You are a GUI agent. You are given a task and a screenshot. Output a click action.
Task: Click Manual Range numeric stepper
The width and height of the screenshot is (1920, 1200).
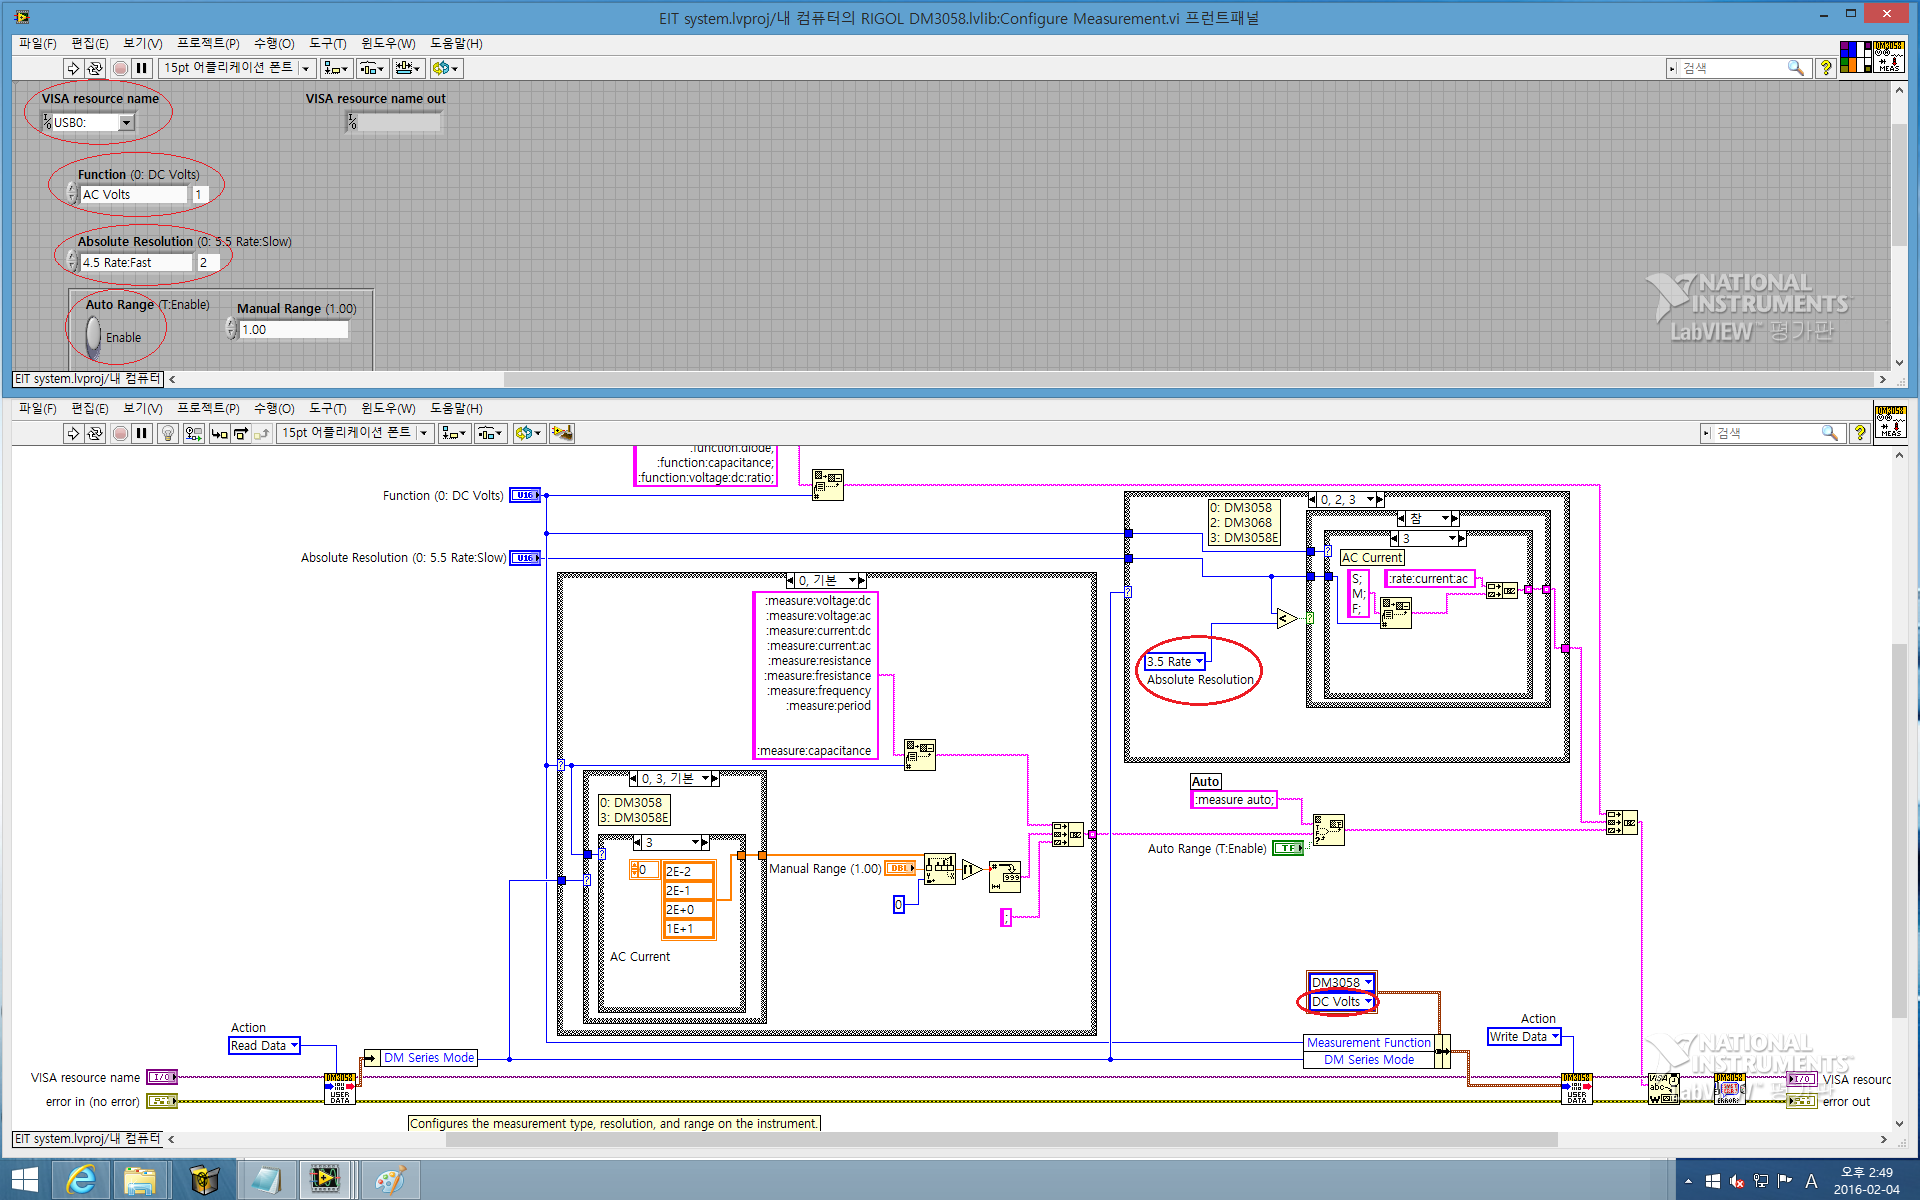pyautogui.click(x=231, y=329)
